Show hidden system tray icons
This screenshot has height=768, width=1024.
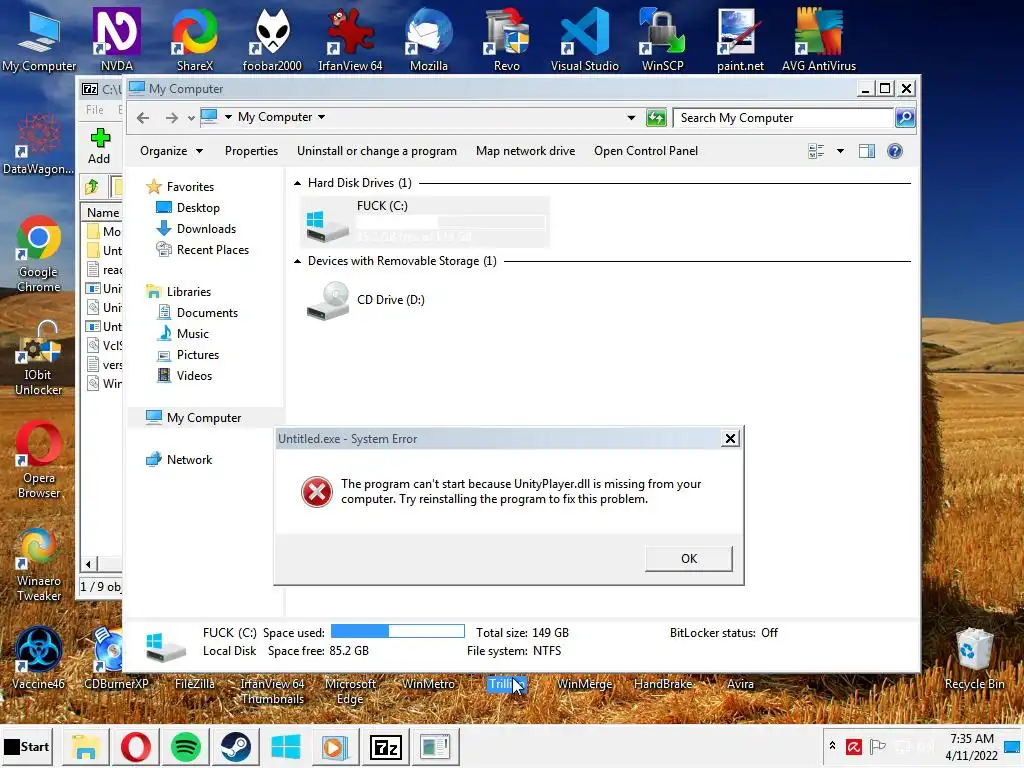tap(832, 745)
